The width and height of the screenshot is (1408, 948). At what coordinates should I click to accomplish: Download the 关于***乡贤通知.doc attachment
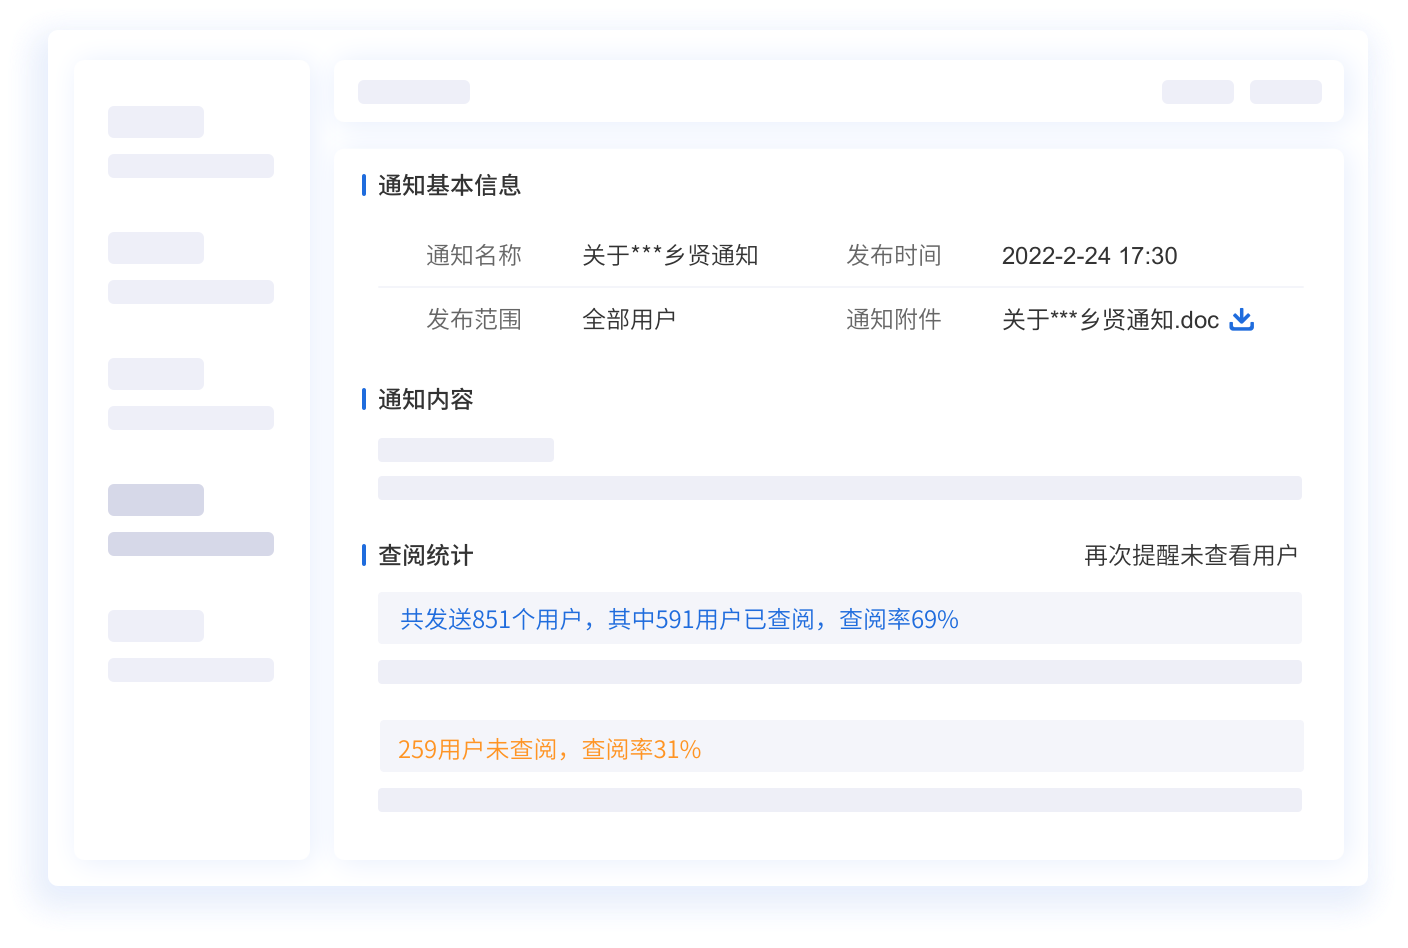pyautogui.click(x=1241, y=319)
